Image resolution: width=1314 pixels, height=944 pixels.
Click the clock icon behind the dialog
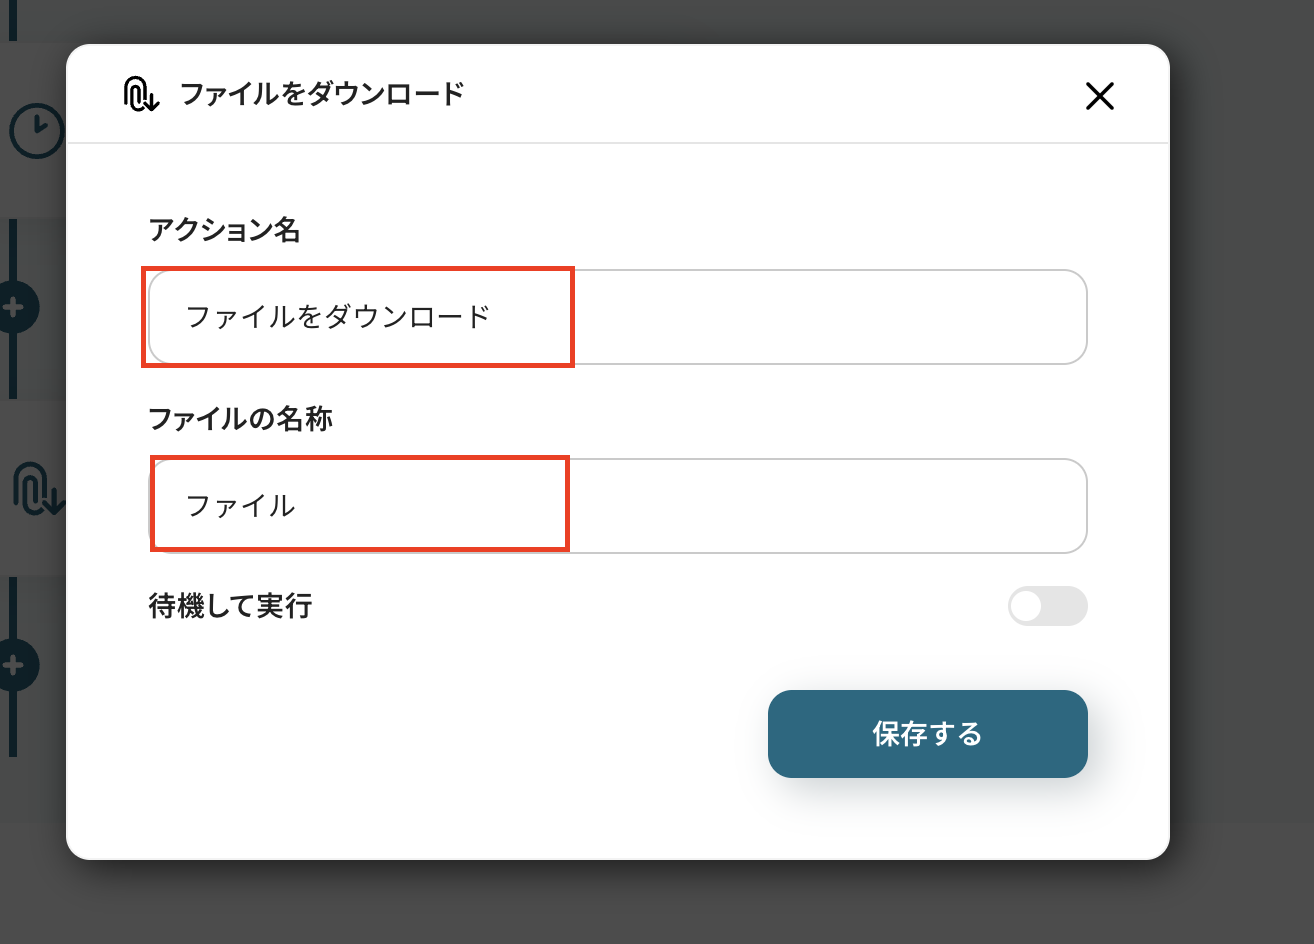point(35,131)
